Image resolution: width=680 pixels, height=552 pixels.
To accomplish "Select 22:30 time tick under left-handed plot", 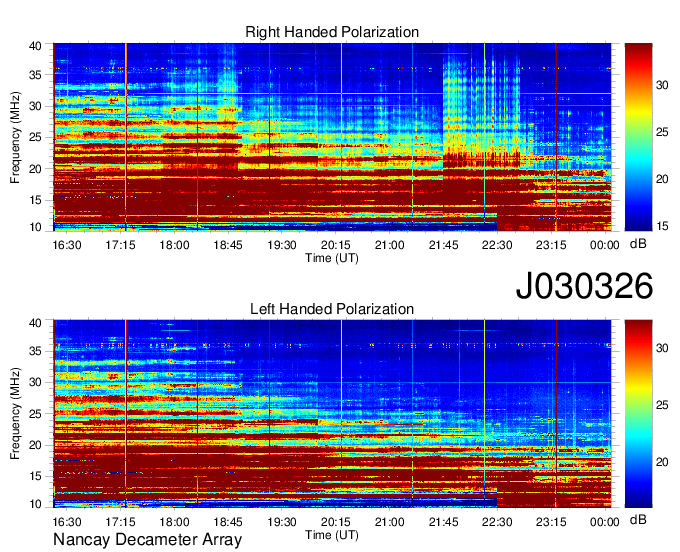I will [497, 522].
